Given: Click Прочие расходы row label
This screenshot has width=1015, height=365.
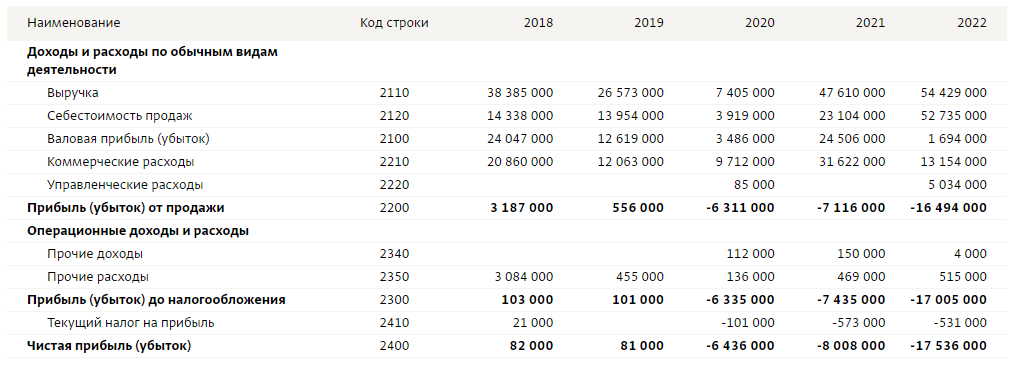Looking at the screenshot, I should click(98, 277).
